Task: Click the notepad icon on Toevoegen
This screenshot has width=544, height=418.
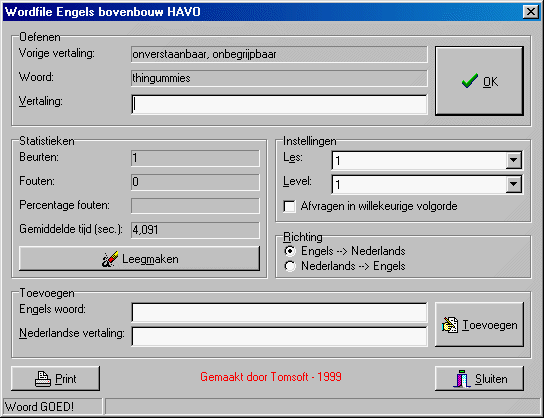Action: [450, 325]
